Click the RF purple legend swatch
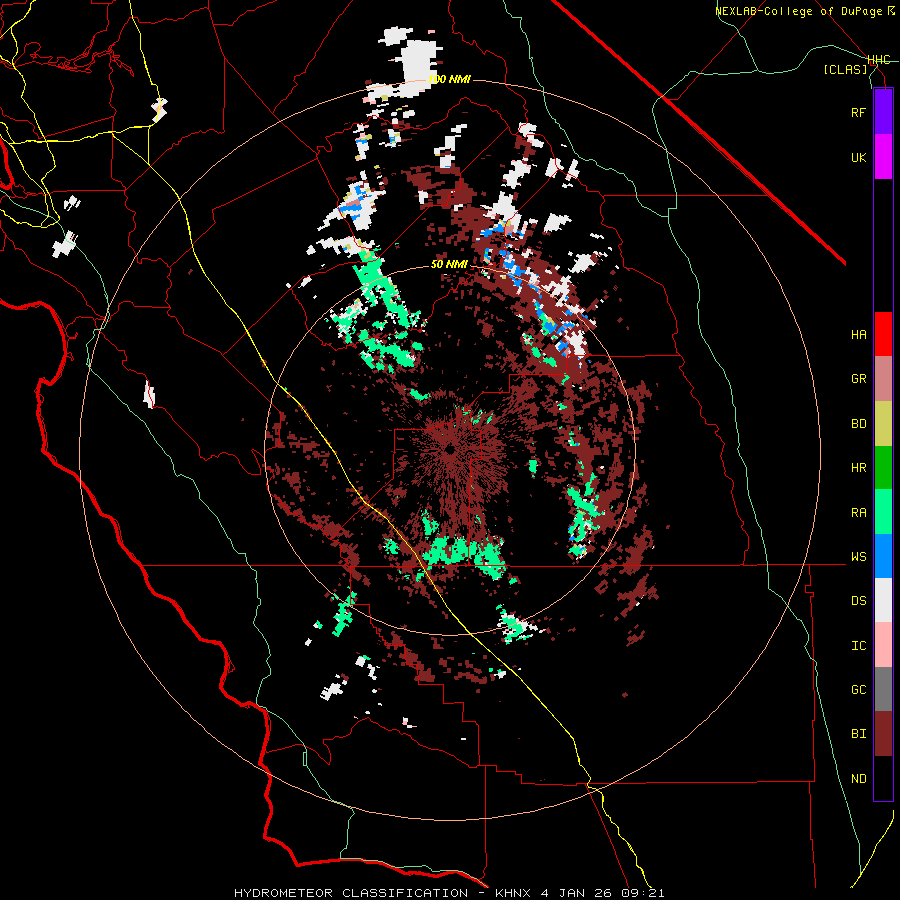 (883, 112)
